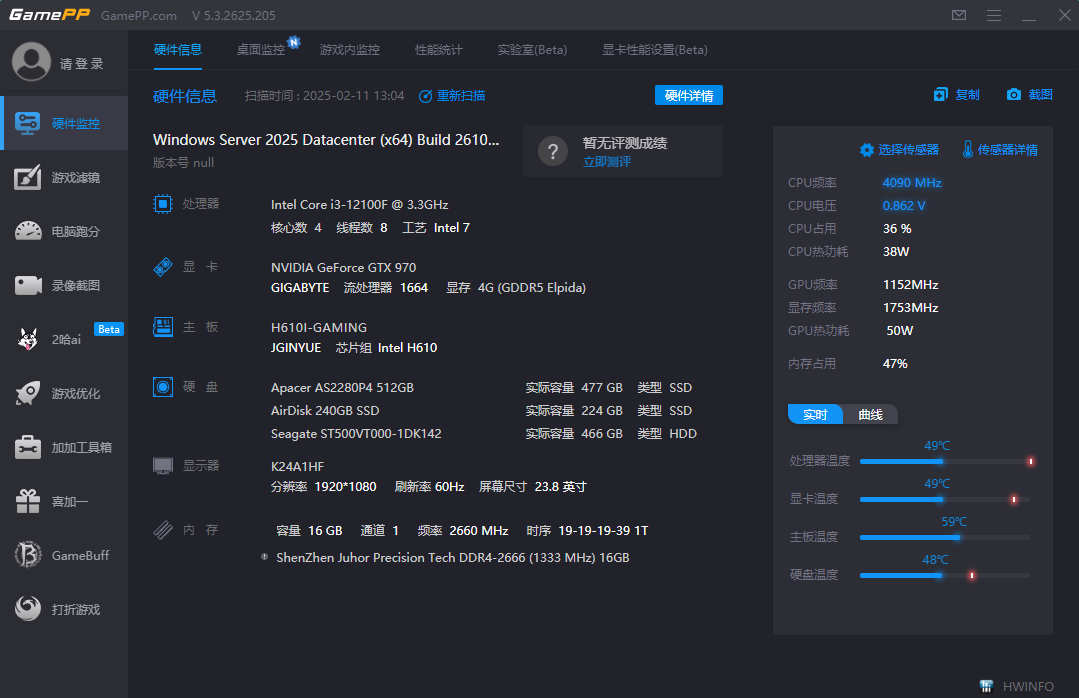Click the NVIDIA GeForce GTX 970 text
This screenshot has width=1079, height=698.
click(343, 267)
